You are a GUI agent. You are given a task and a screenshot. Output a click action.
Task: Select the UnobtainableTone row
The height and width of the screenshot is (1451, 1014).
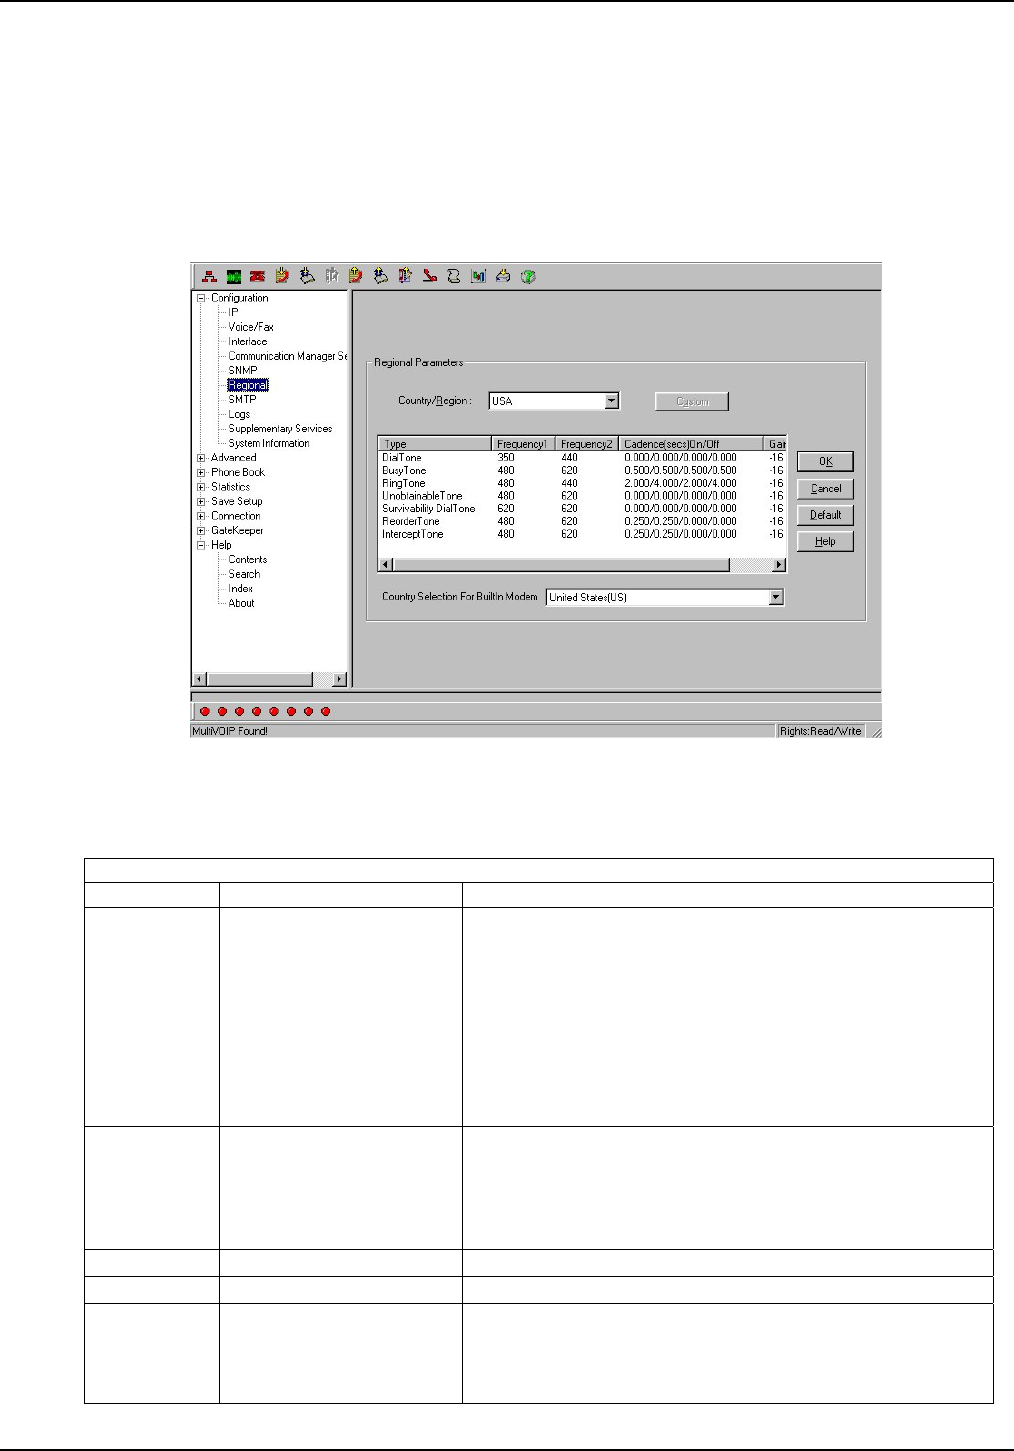click(x=582, y=496)
